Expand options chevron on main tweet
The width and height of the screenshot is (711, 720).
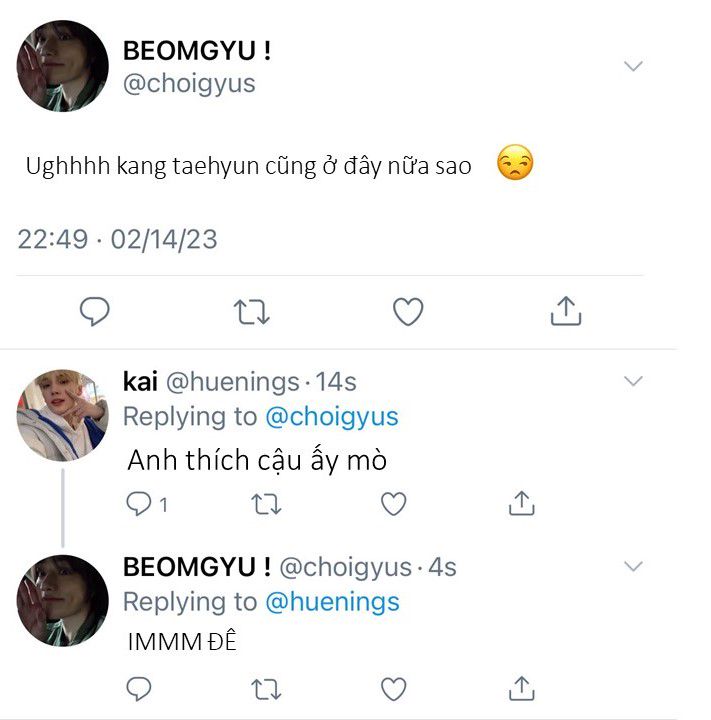(x=633, y=66)
